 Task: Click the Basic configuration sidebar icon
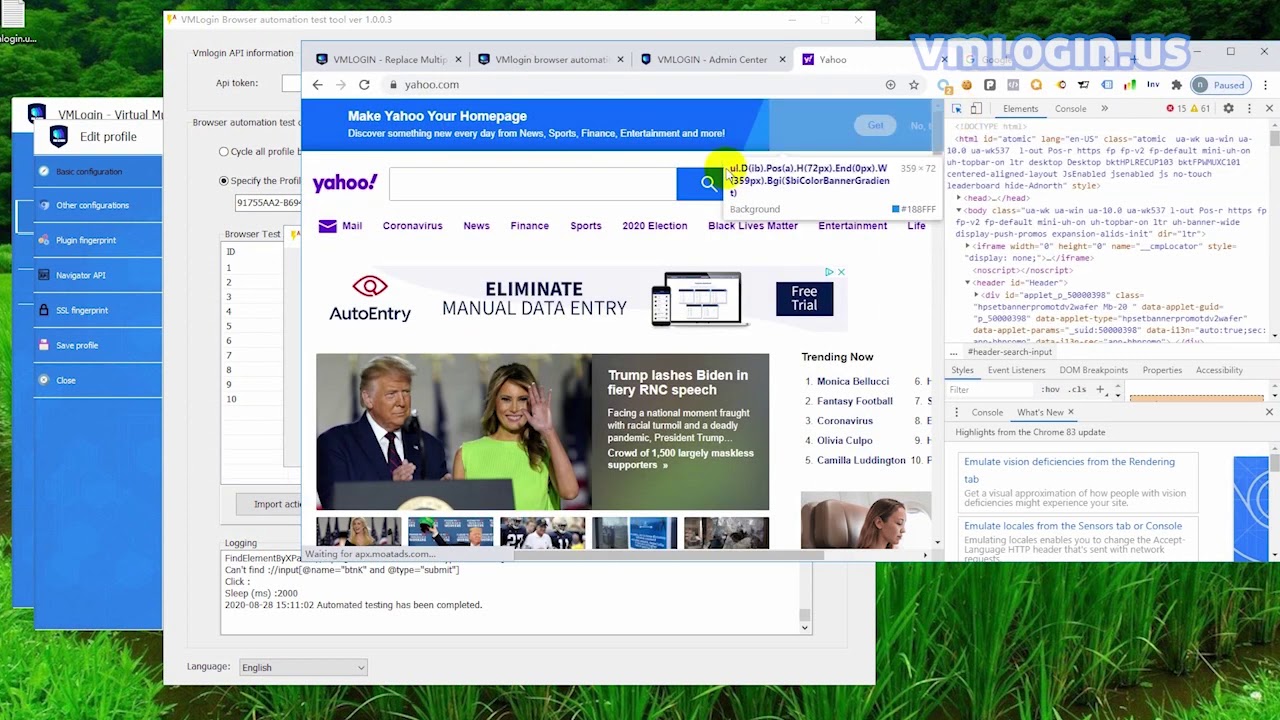[x=44, y=171]
